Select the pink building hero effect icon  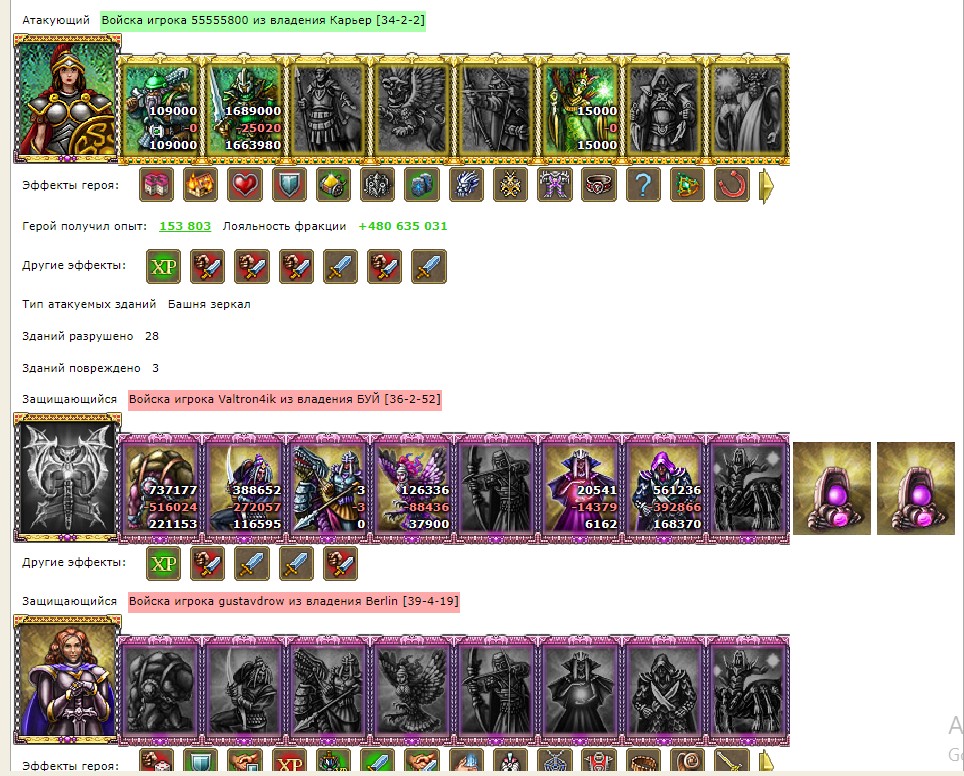156,184
